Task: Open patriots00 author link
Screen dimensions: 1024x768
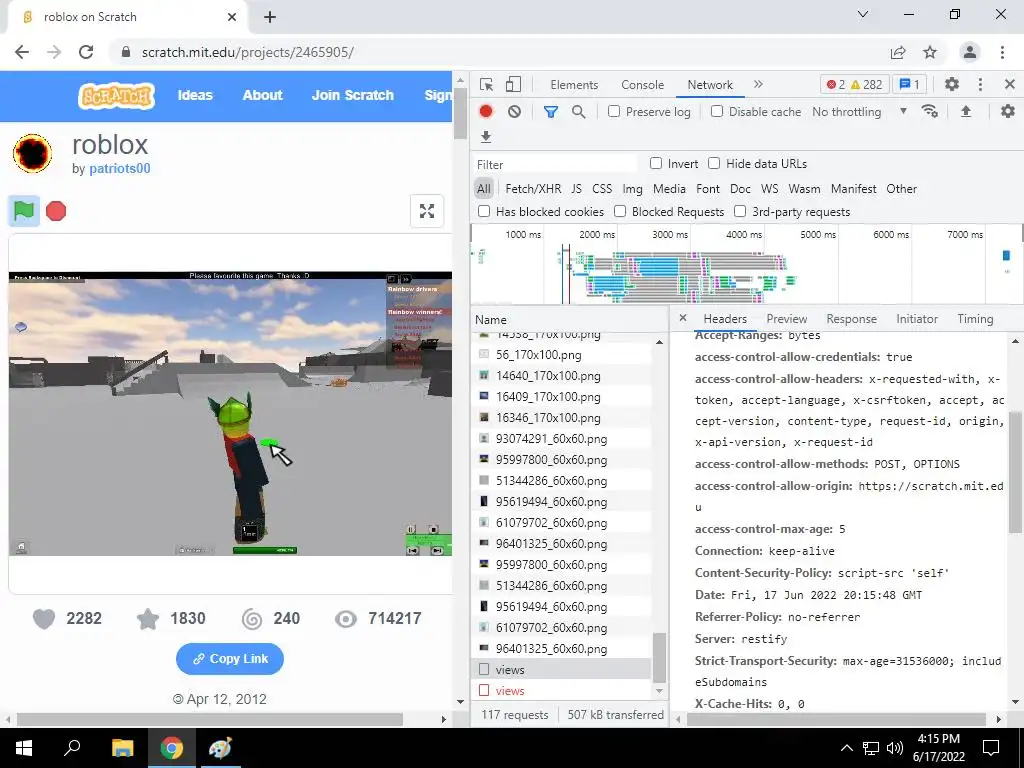Action: tap(120, 168)
